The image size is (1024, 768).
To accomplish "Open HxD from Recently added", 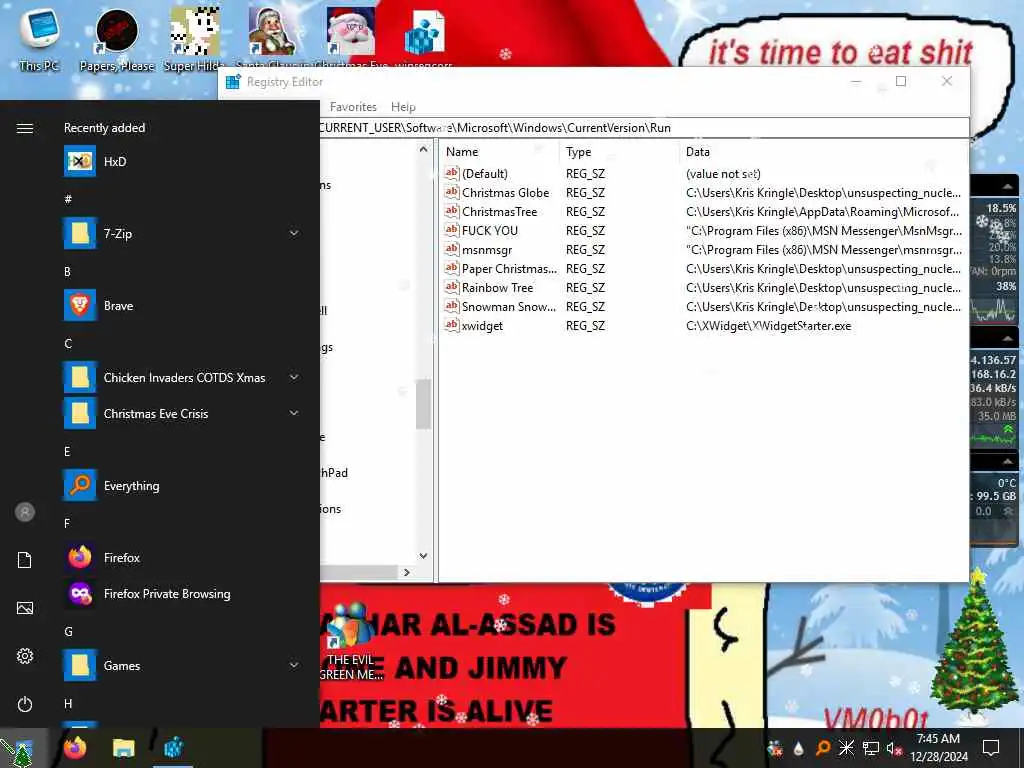I will (183, 161).
